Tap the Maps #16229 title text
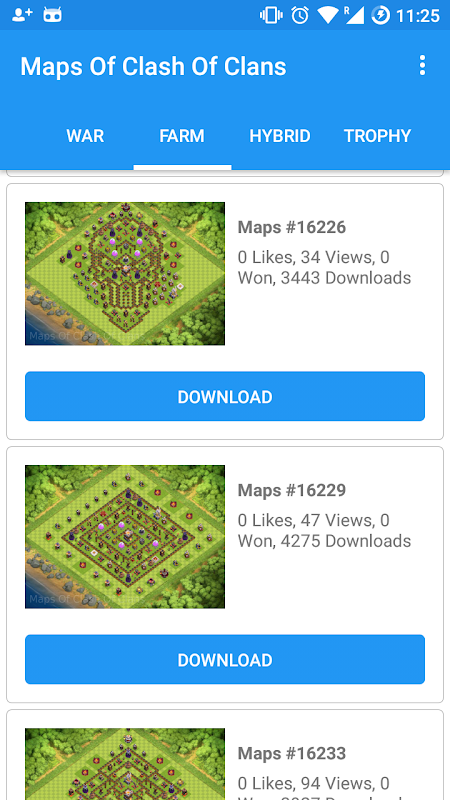Screen dimensions: 450x800 [x=292, y=490]
